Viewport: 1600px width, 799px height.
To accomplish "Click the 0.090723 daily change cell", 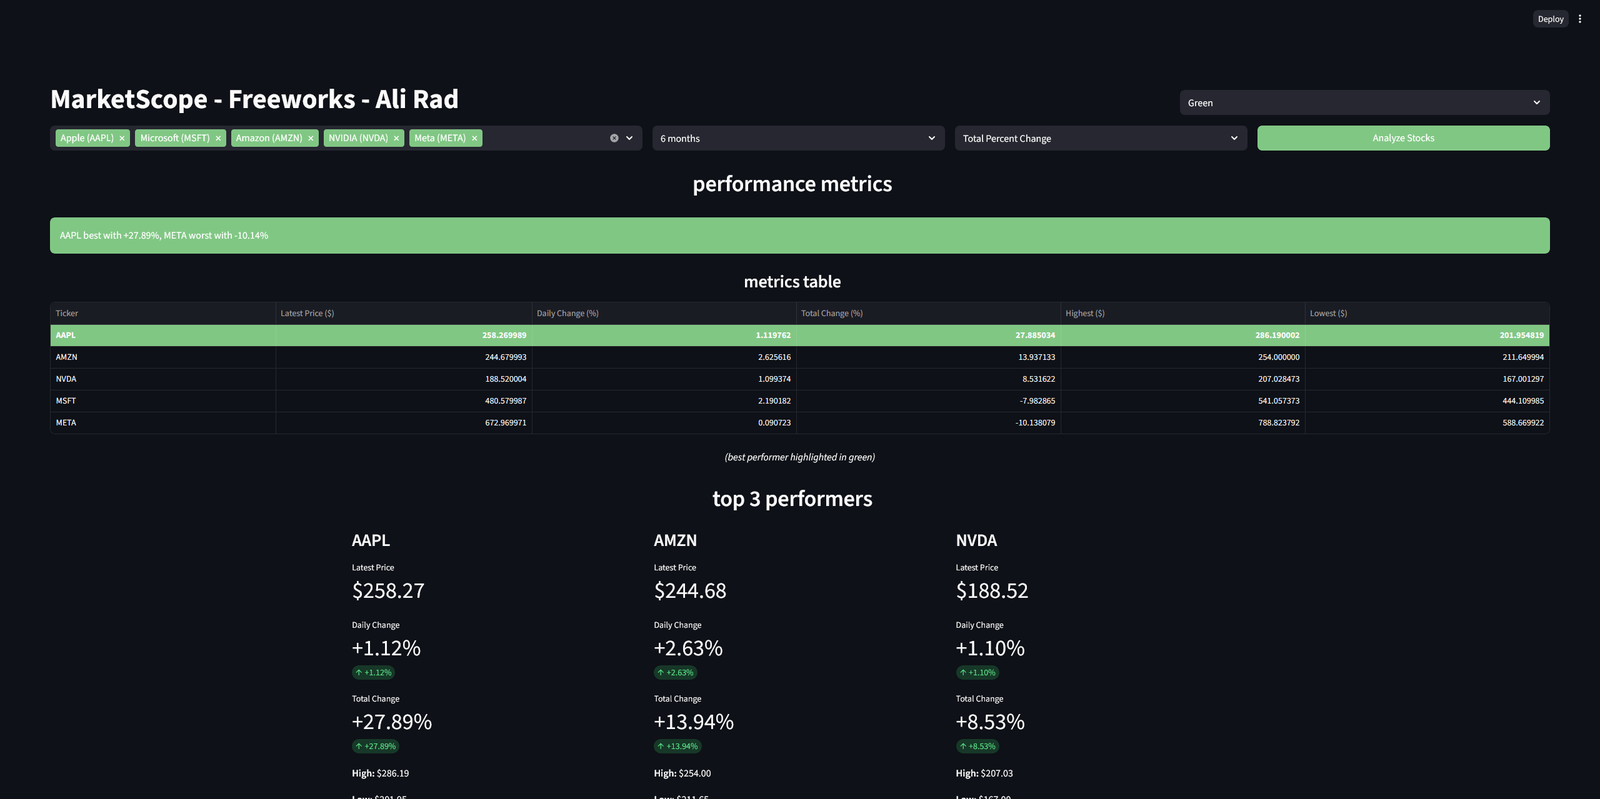I will pos(664,423).
